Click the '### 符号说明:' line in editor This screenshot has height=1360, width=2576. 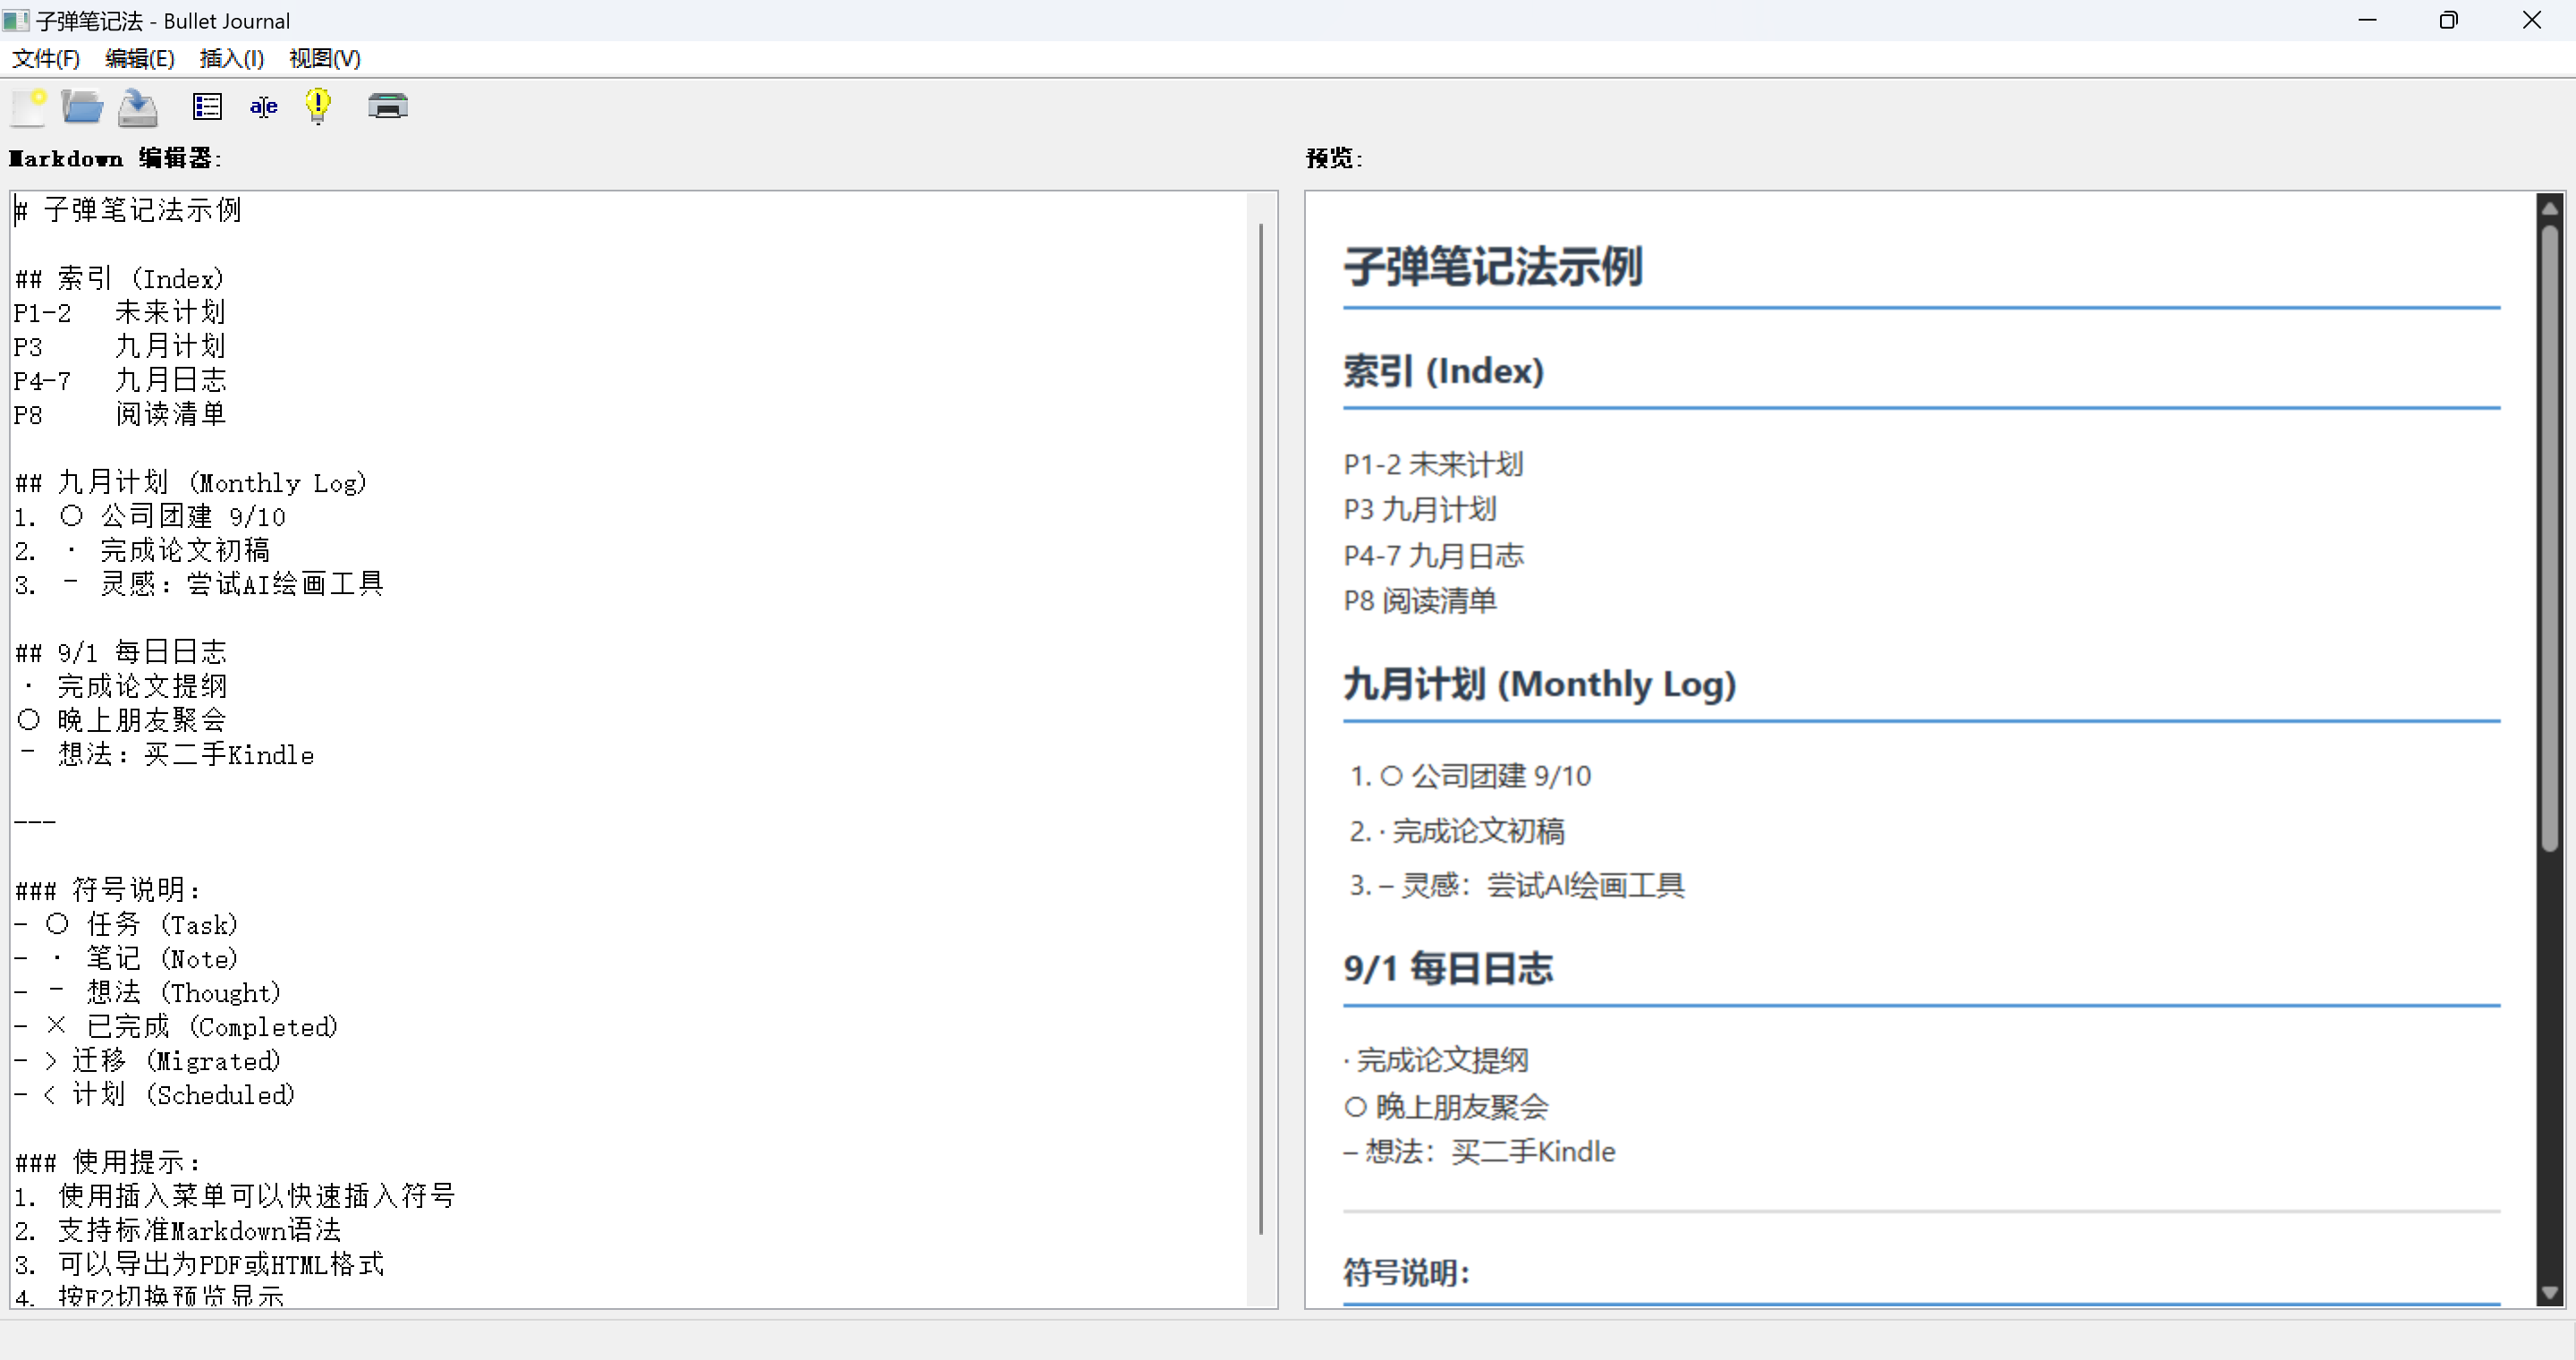pos(110,890)
